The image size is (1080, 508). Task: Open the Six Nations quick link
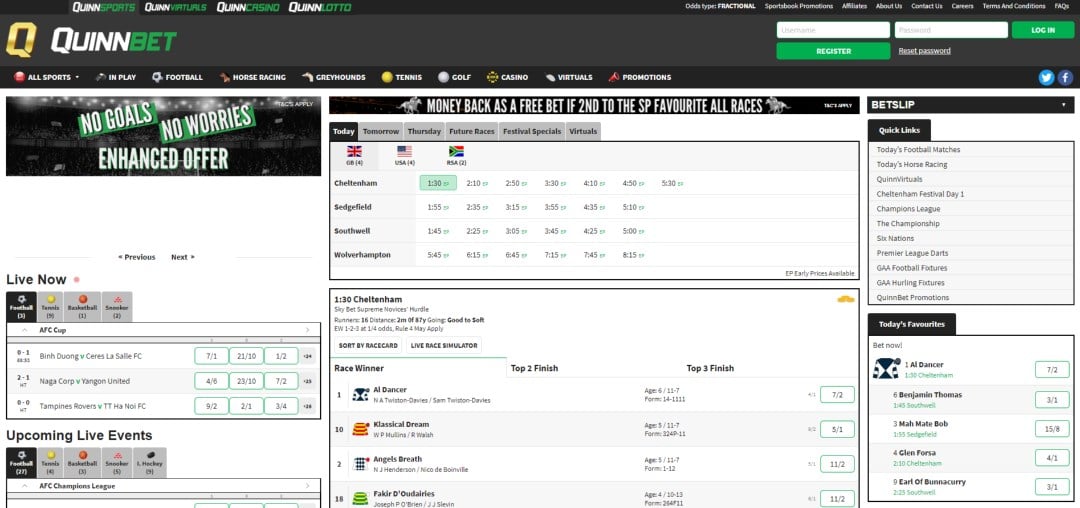click(x=895, y=238)
